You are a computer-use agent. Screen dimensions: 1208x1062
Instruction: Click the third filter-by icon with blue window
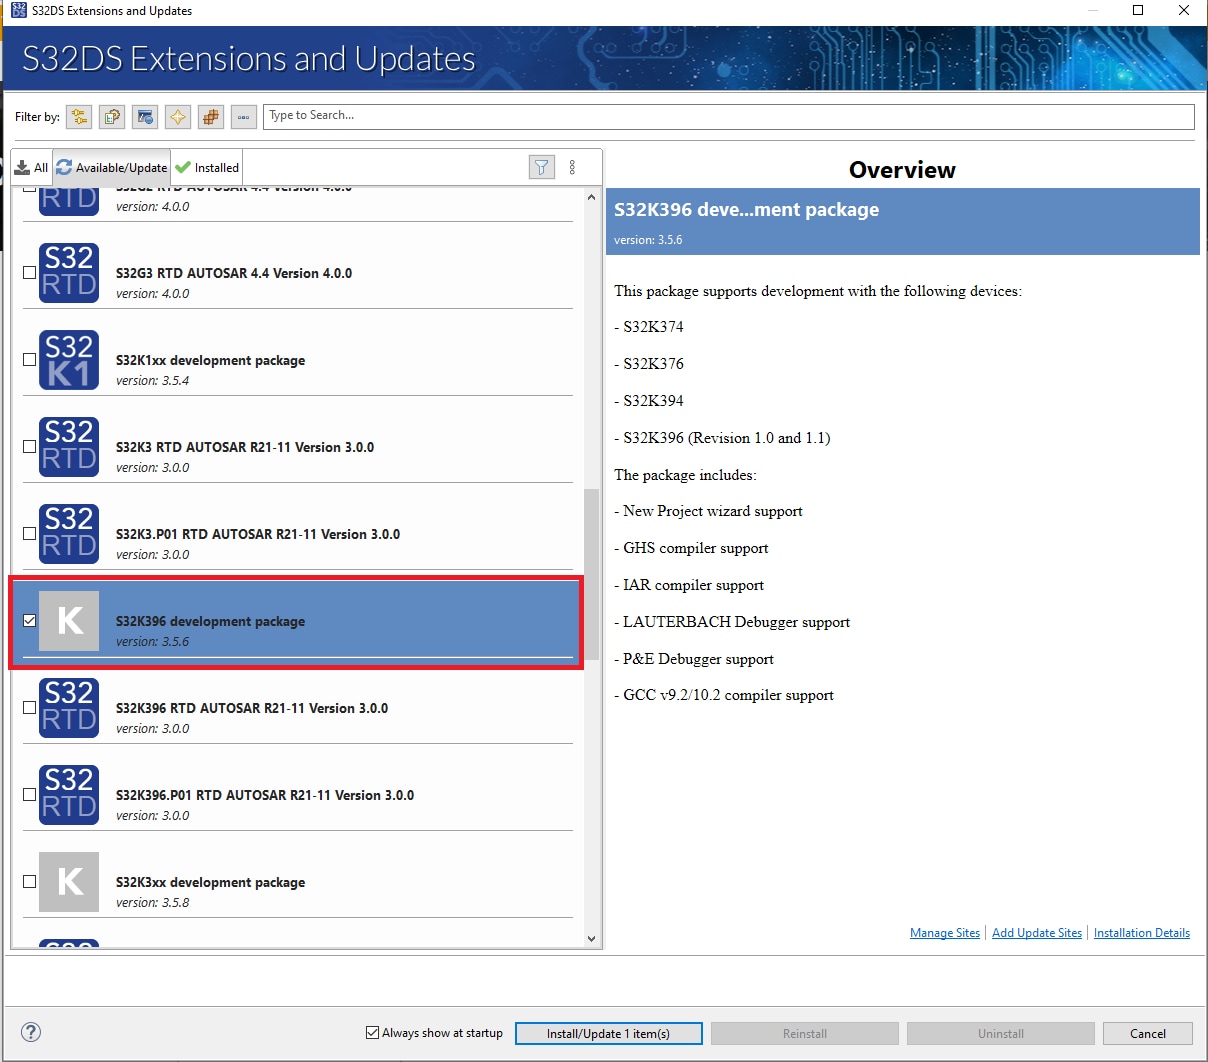145,117
